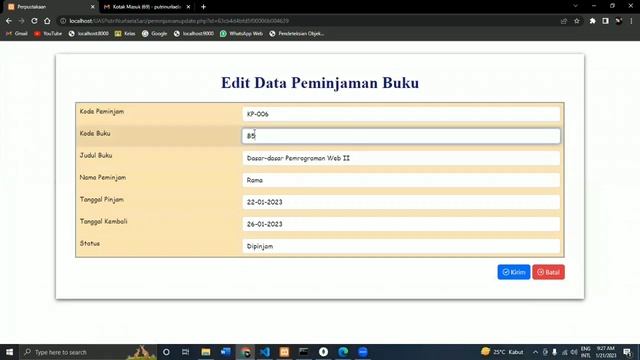
Task: Click the Kode Peminjam label
Action: [102, 111]
